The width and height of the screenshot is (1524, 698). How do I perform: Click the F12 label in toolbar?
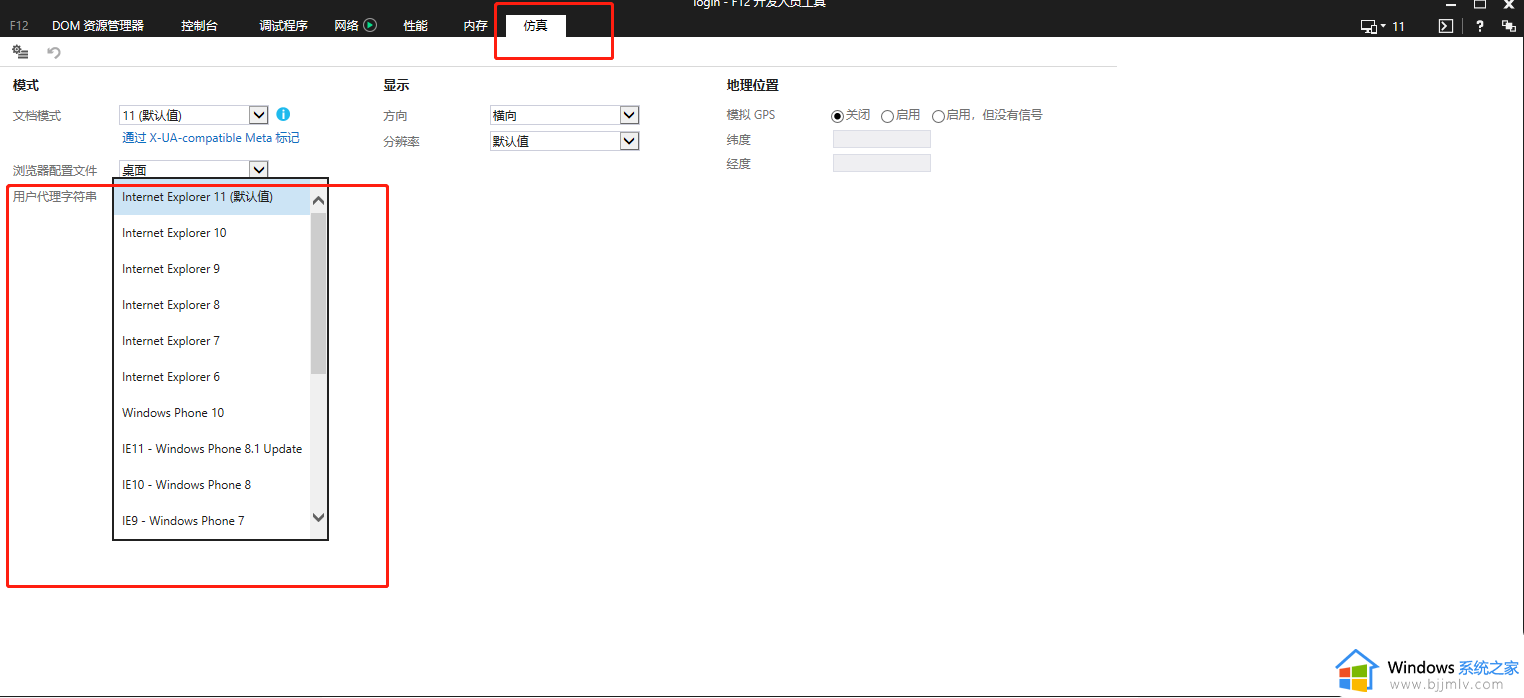19,26
